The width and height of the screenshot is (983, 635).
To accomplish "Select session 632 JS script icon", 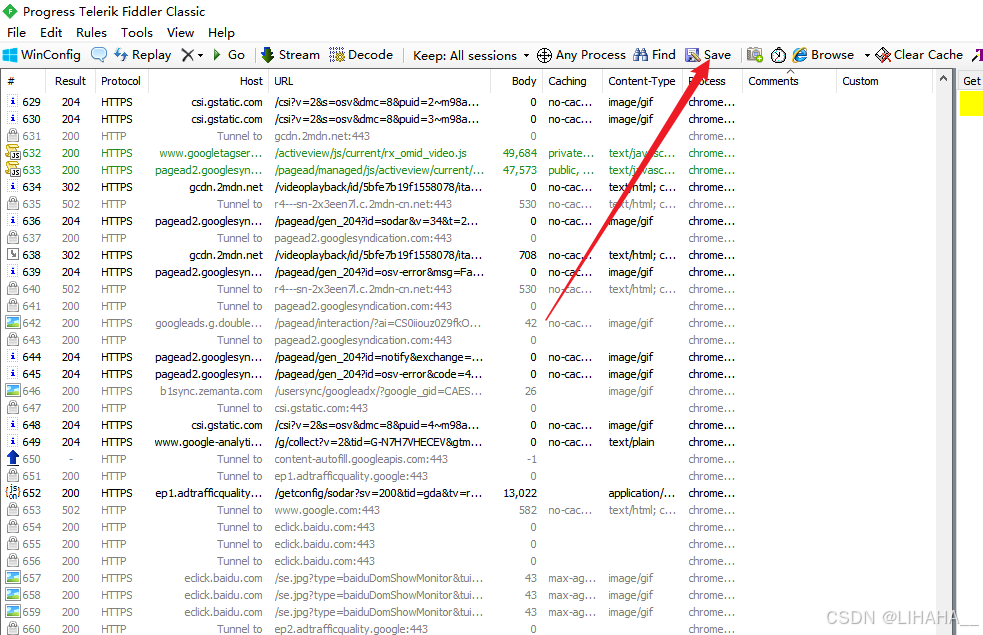I will pyautogui.click(x=13, y=152).
